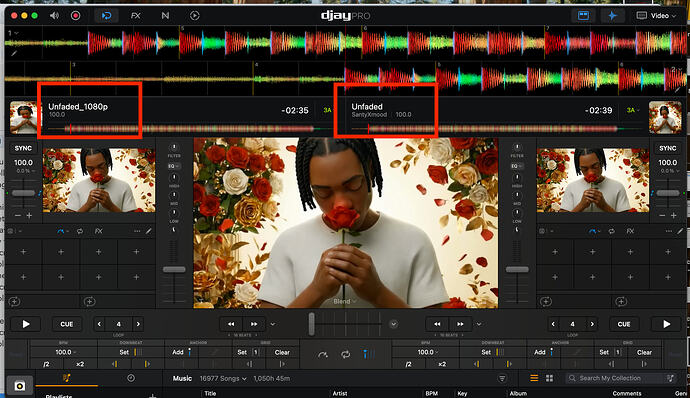Toggle SYNC on the right deck
The image size is (690, 398).
coord(667,148)
